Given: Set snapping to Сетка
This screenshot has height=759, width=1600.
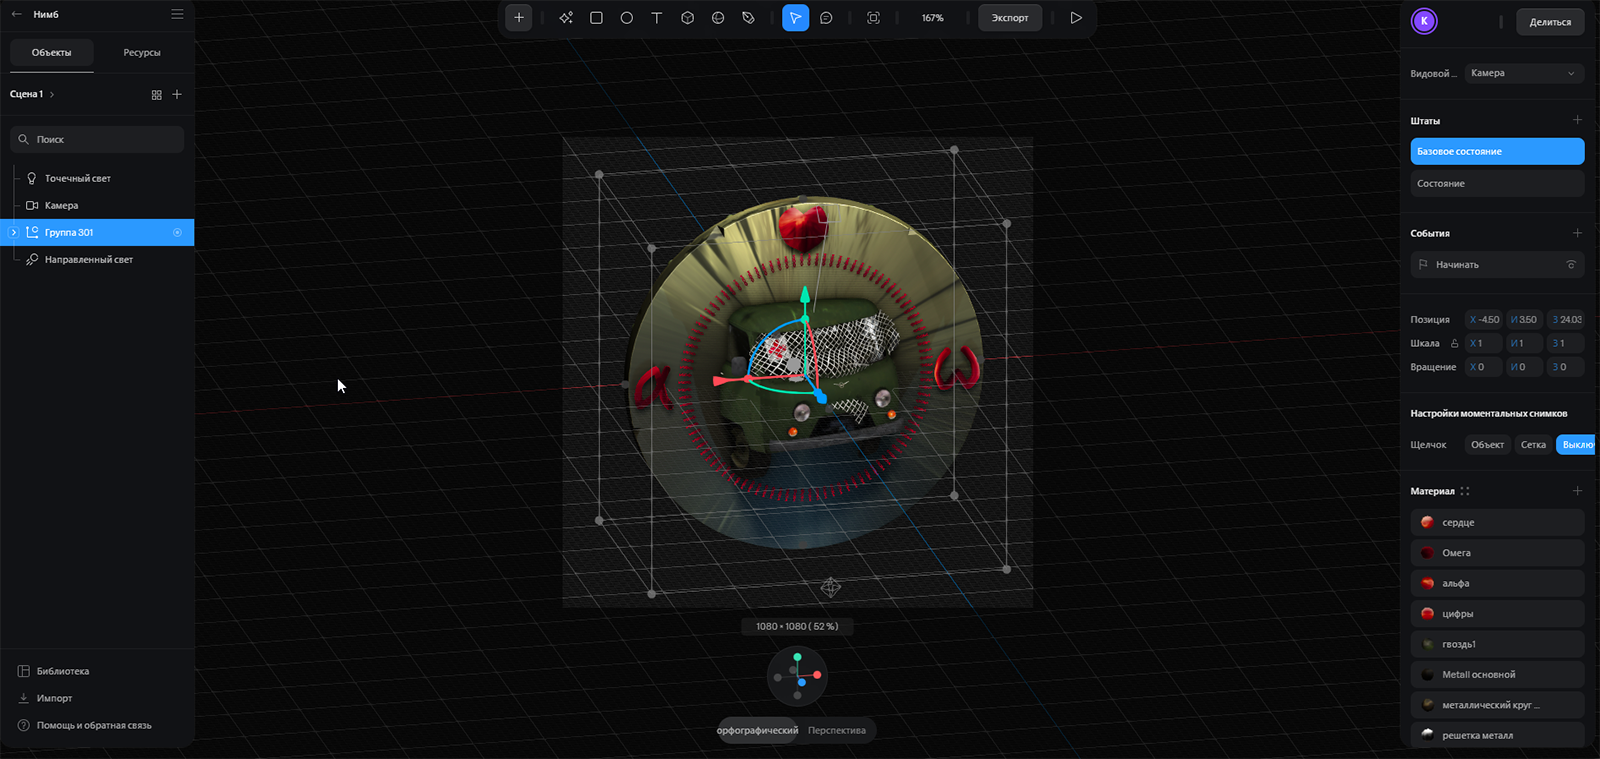Looking at the screenshot, I should (1533, 445).
